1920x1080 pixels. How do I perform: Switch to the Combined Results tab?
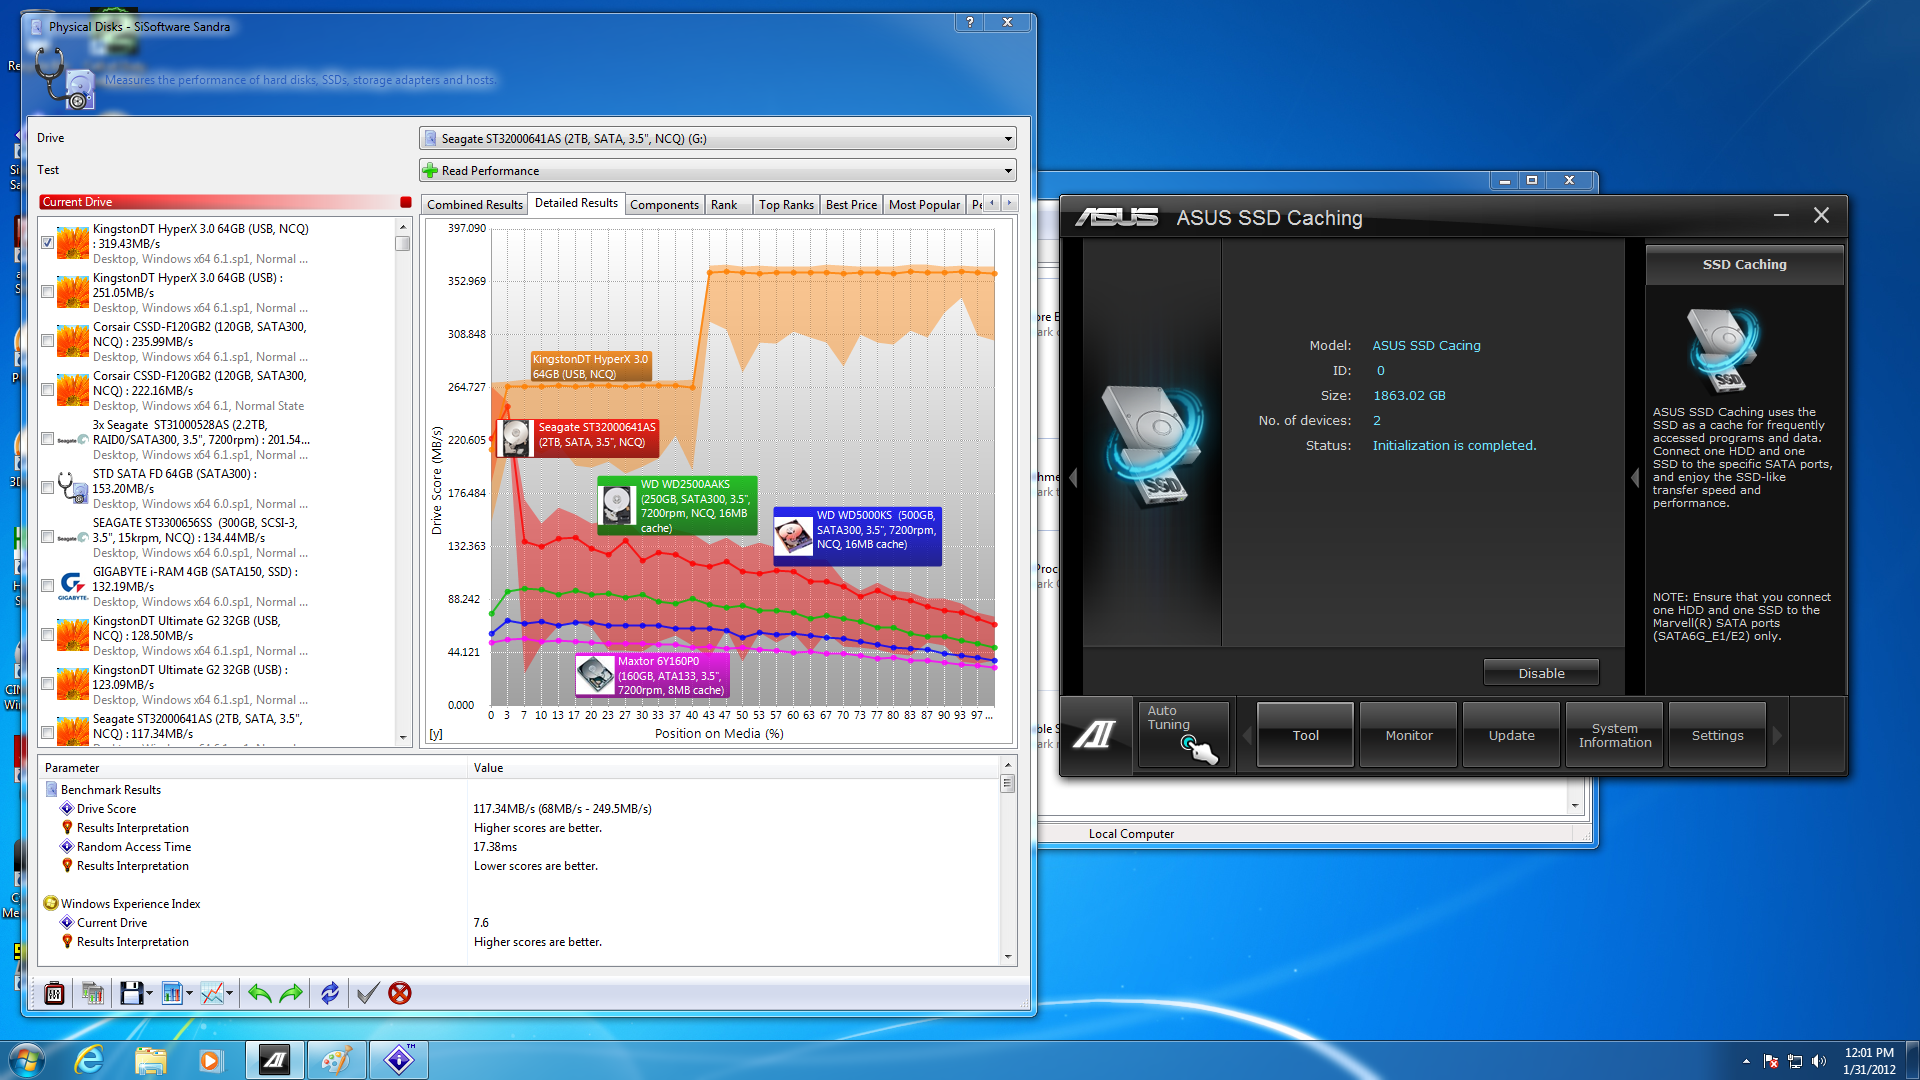(474, 205)
